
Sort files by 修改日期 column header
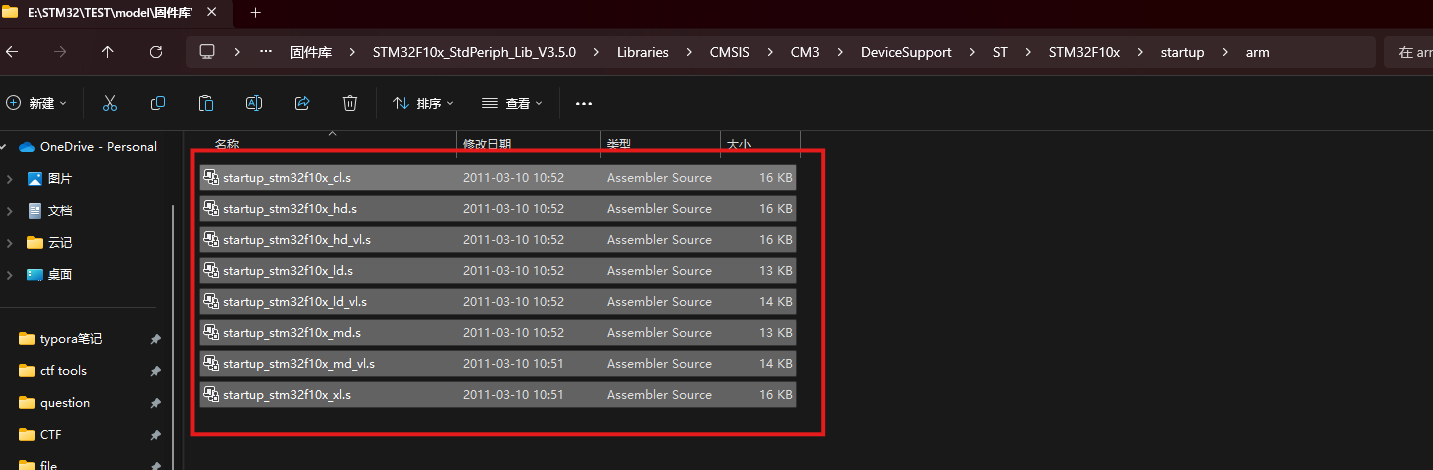click(x=487, y=145)
